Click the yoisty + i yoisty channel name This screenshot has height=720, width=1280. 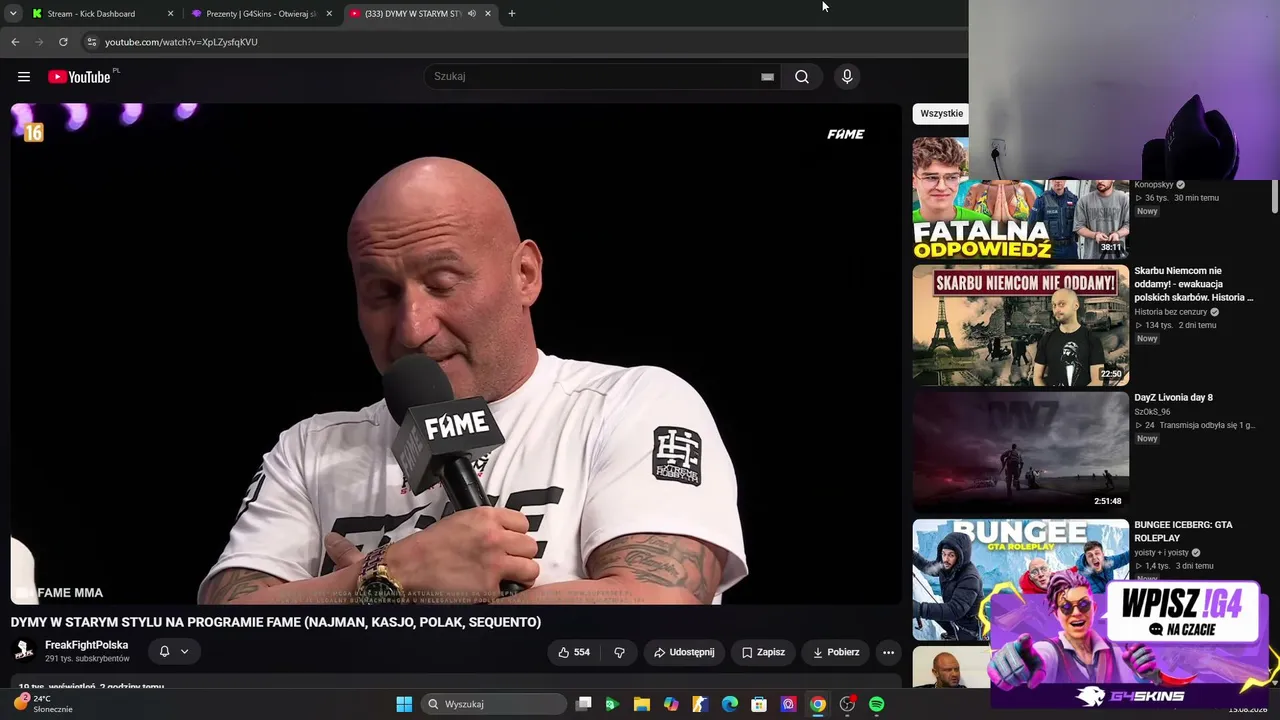pyautogui.click(x=1161, y=553)
